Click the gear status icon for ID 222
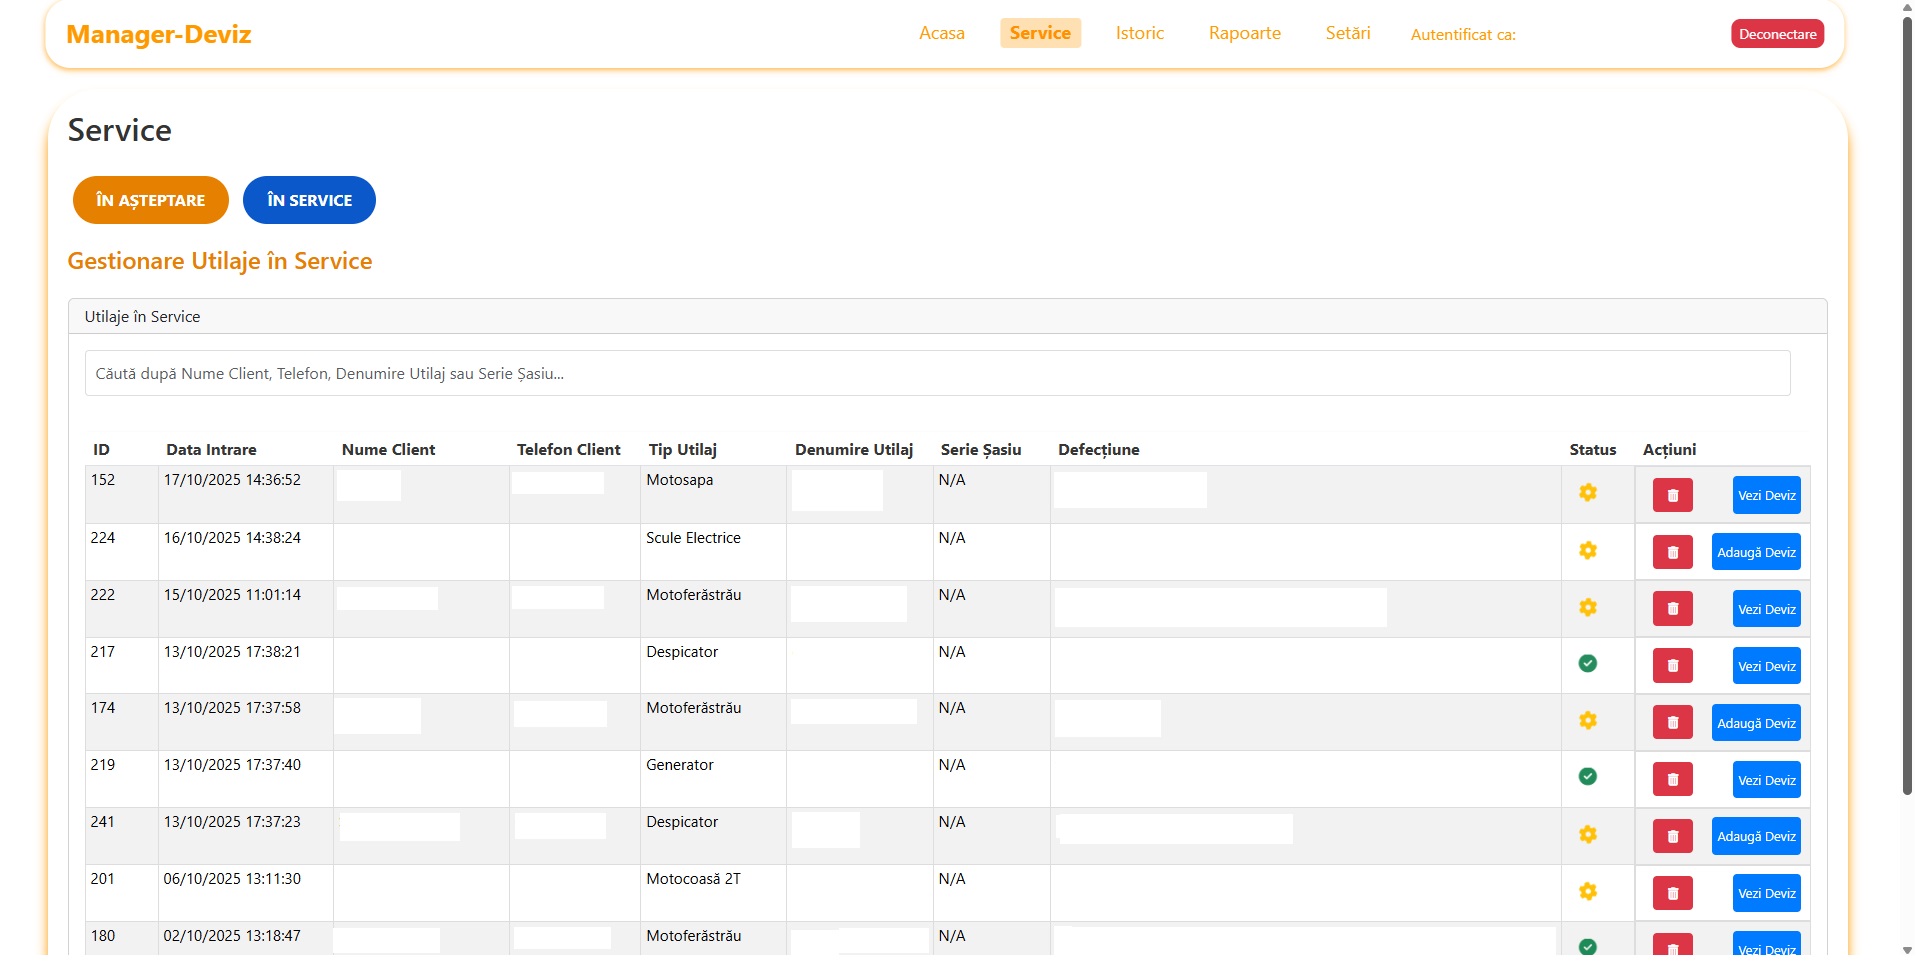1916x966 pixels. [1587, 608]
